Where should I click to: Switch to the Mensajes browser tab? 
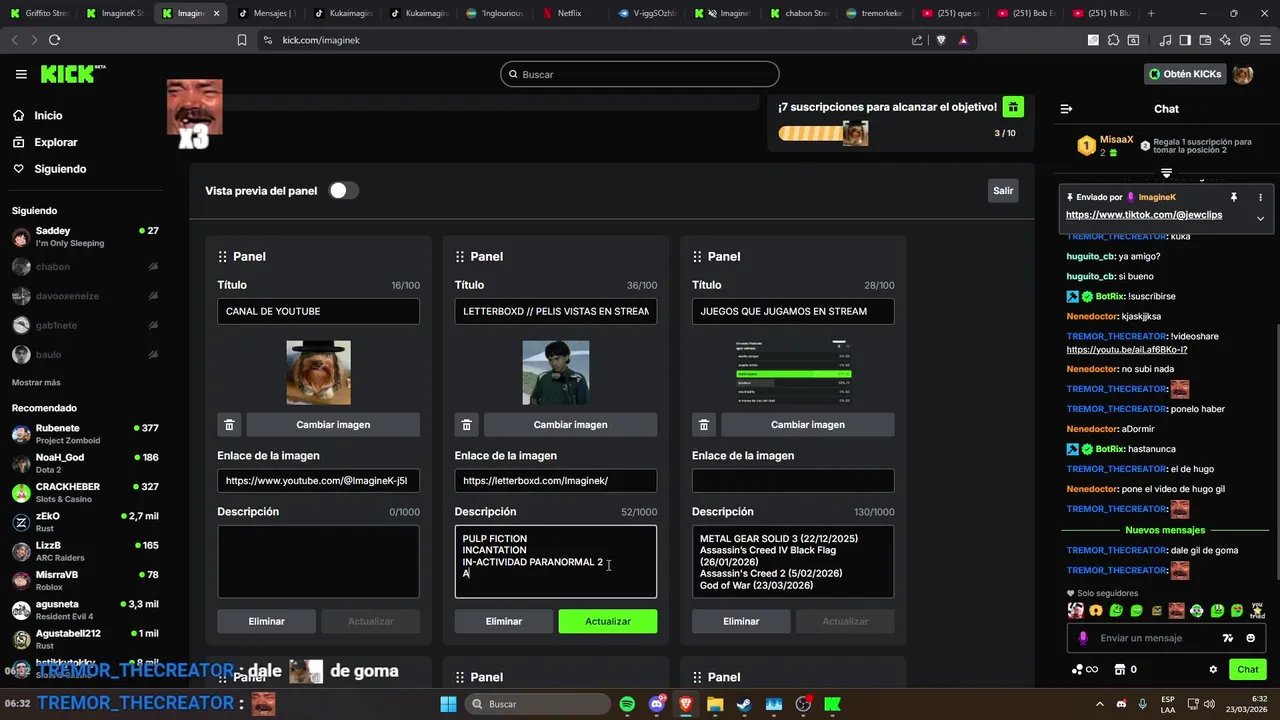(x=265, y=13)
